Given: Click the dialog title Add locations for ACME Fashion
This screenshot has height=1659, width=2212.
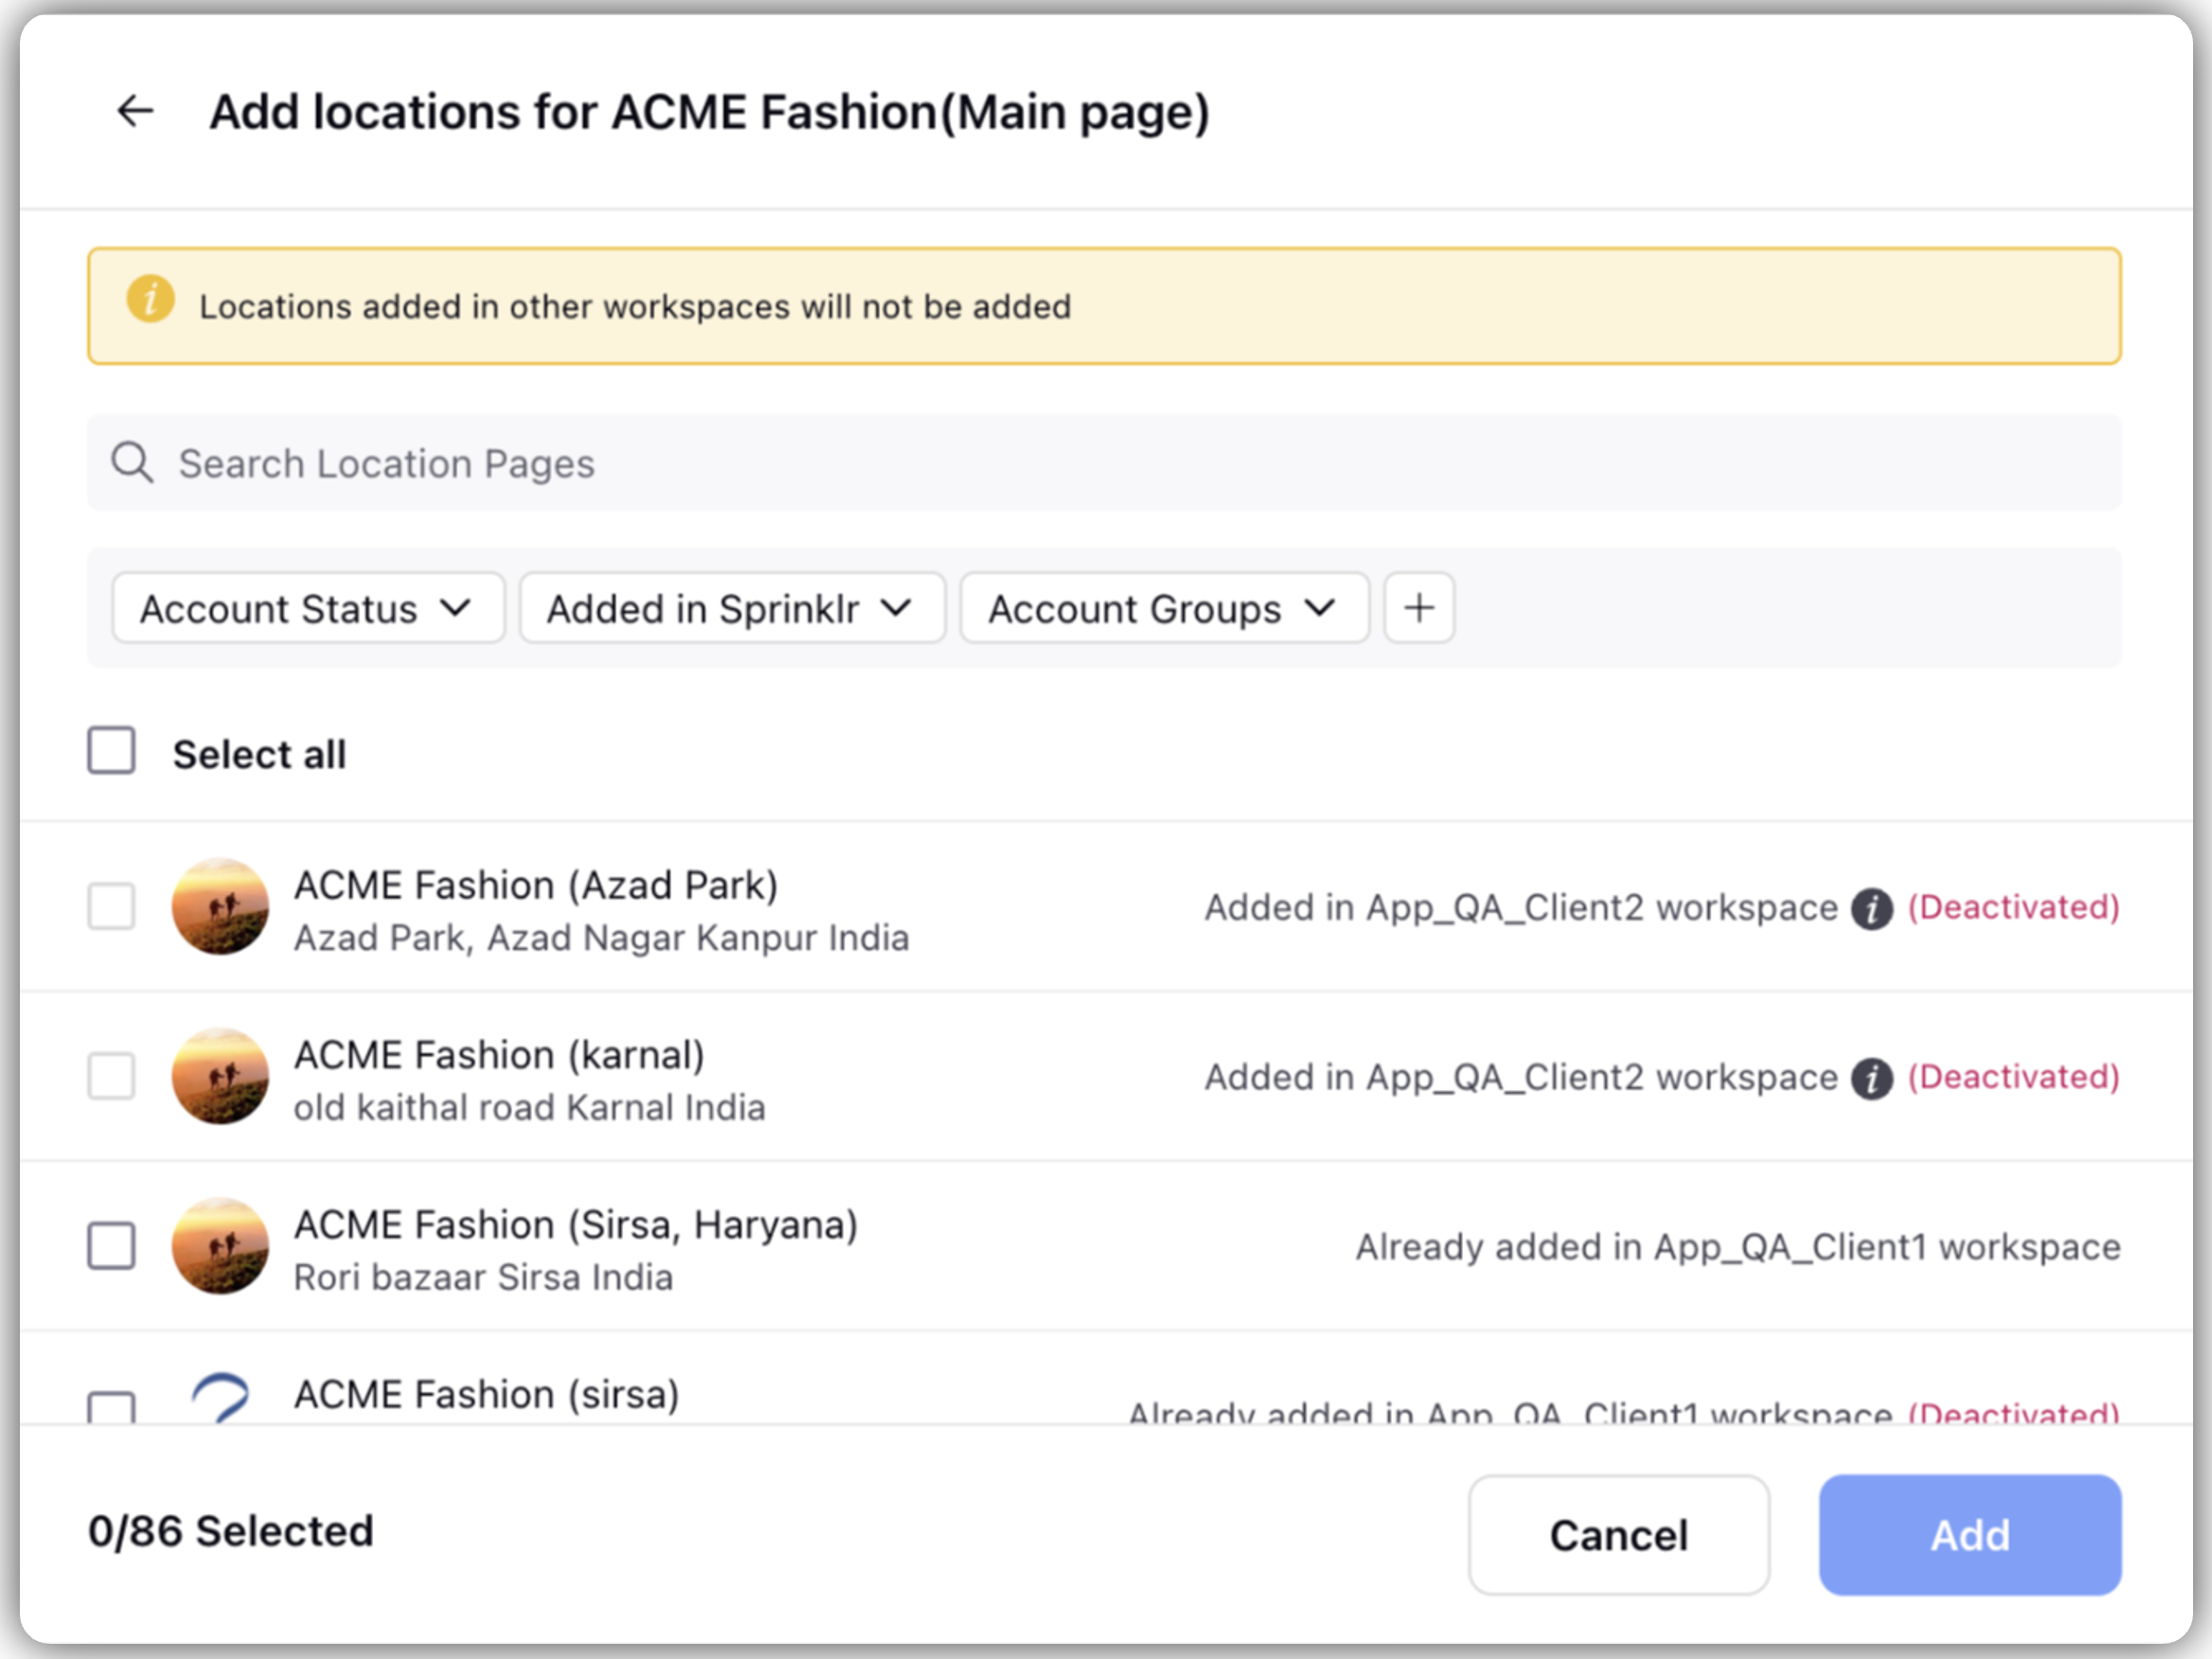Looking at the screenshot, I should coord(709,111).
